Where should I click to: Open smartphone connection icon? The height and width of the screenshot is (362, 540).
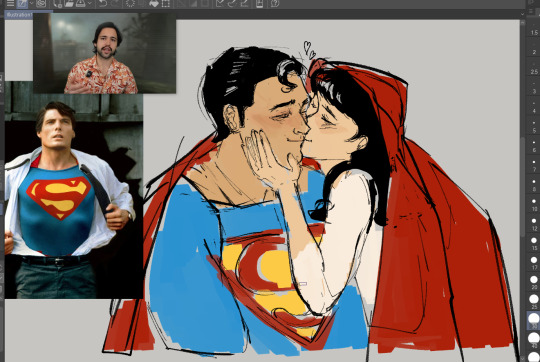pyautogui.click(x=260, y=3)
